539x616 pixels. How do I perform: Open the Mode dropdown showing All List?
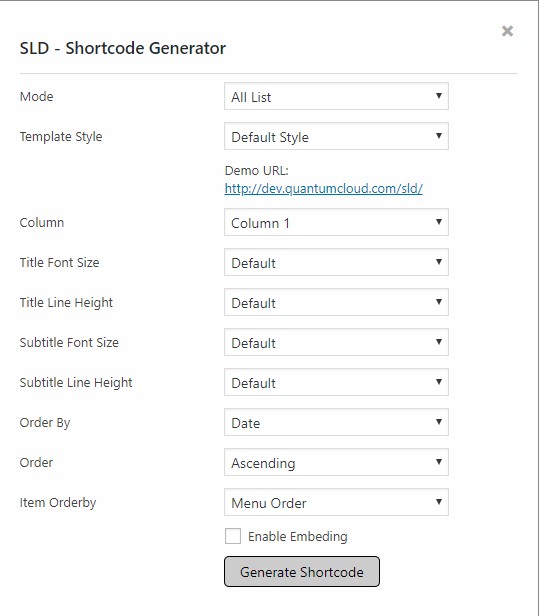pyautogui.click(x=336, y=96)
